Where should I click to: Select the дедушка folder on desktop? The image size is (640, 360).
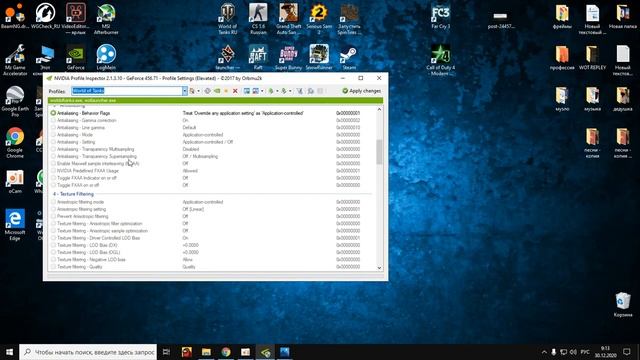(x=622, y=99)
